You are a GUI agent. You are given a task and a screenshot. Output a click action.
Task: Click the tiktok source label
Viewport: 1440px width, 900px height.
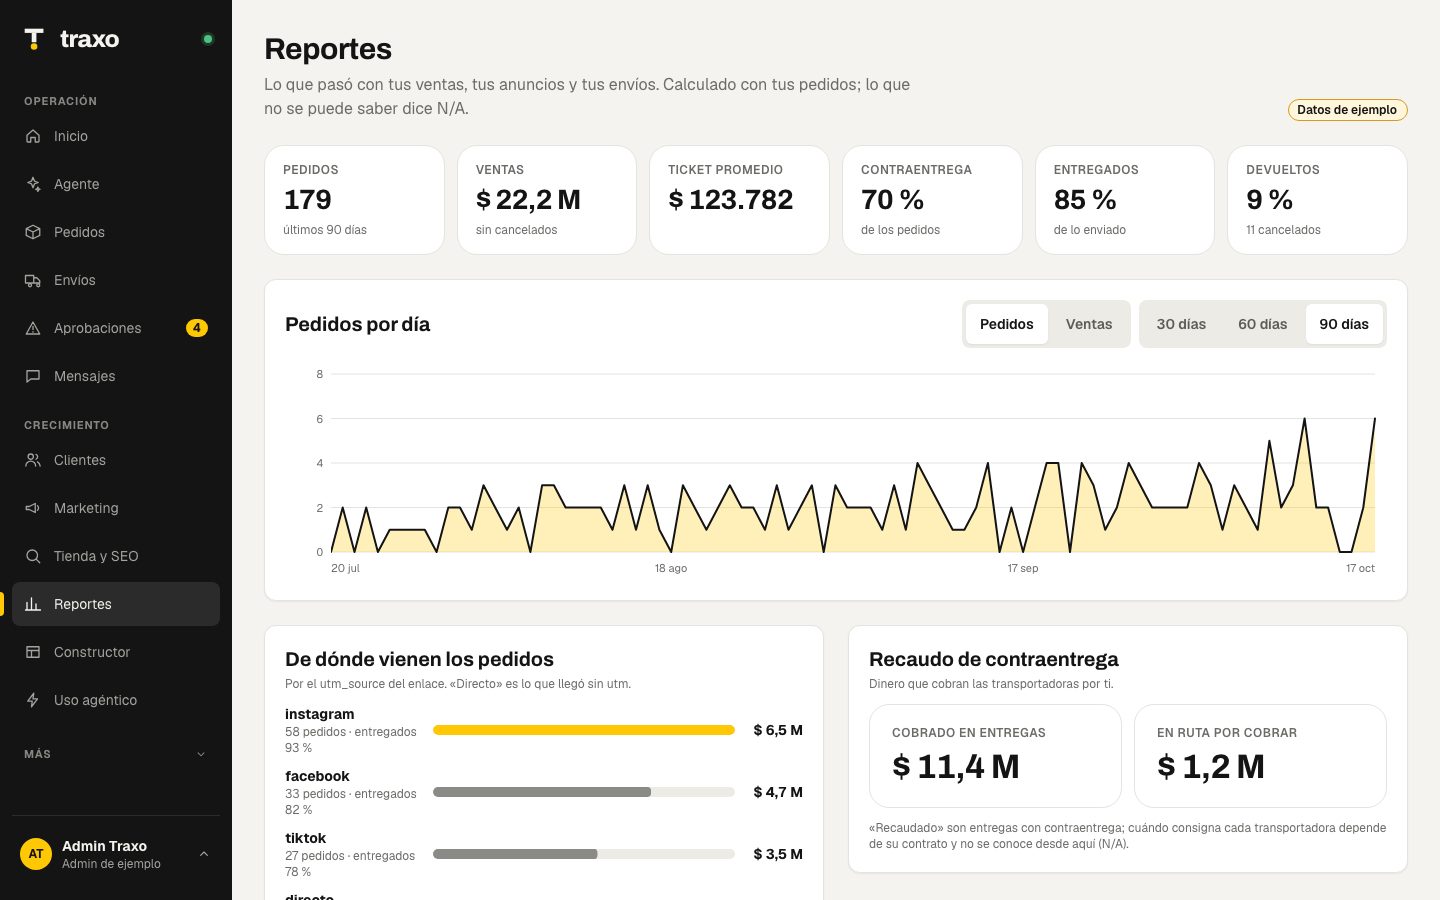pyautogui.click(x=305, y=838)
